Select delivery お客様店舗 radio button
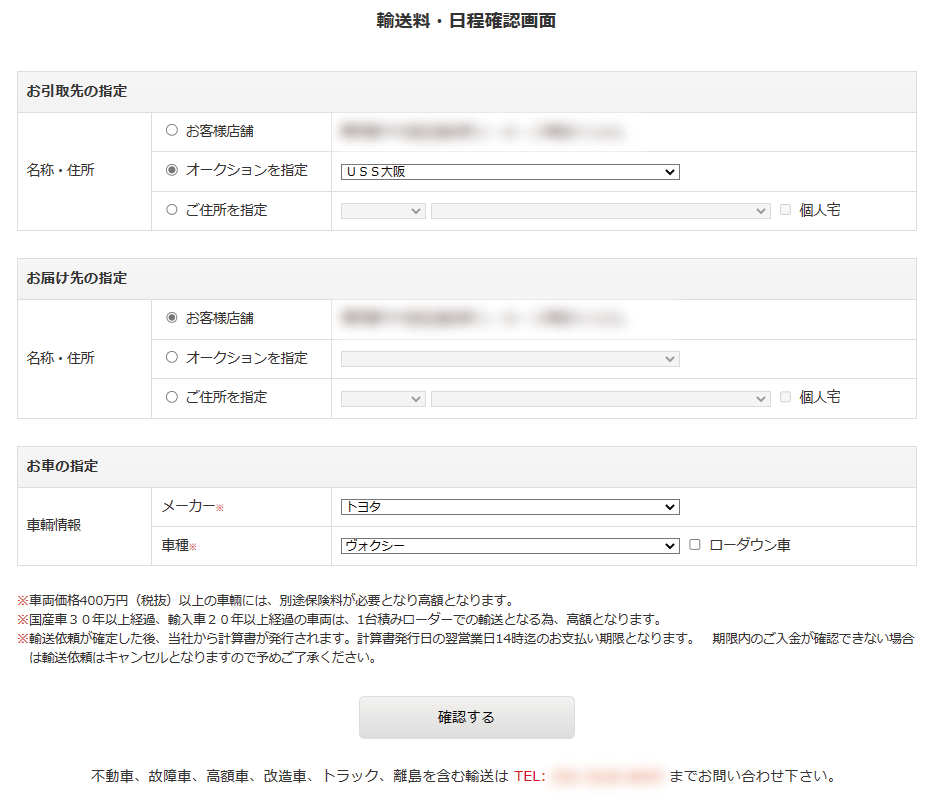Viewport: 937px width, 795px height. 172,317
